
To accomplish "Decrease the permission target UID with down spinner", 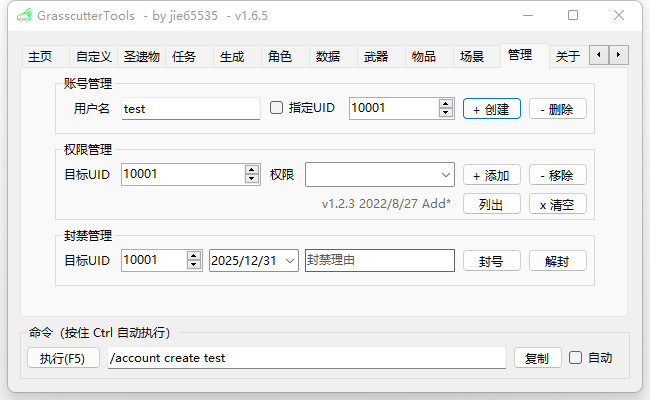I will (252, 180).
